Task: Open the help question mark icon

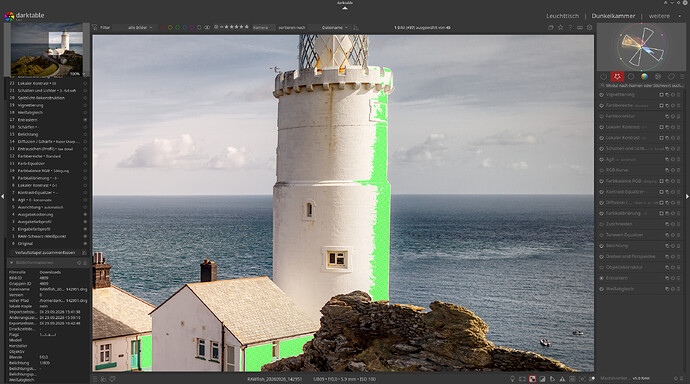Action: coord(570,27)
